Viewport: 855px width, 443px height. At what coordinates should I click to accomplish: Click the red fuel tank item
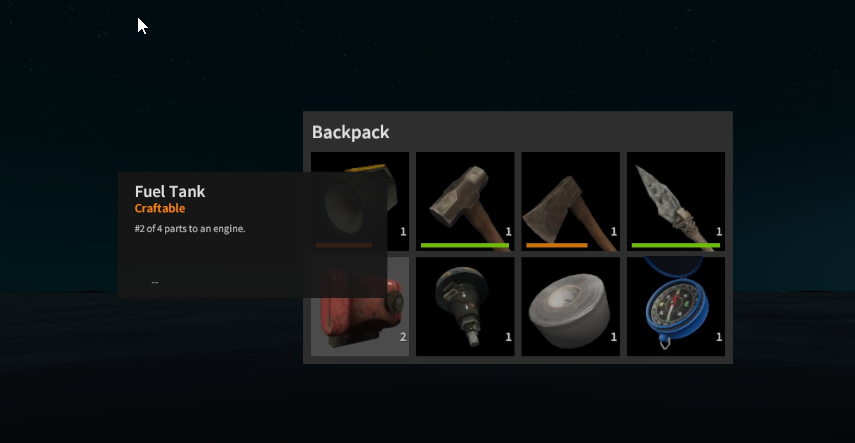[360, 307]
